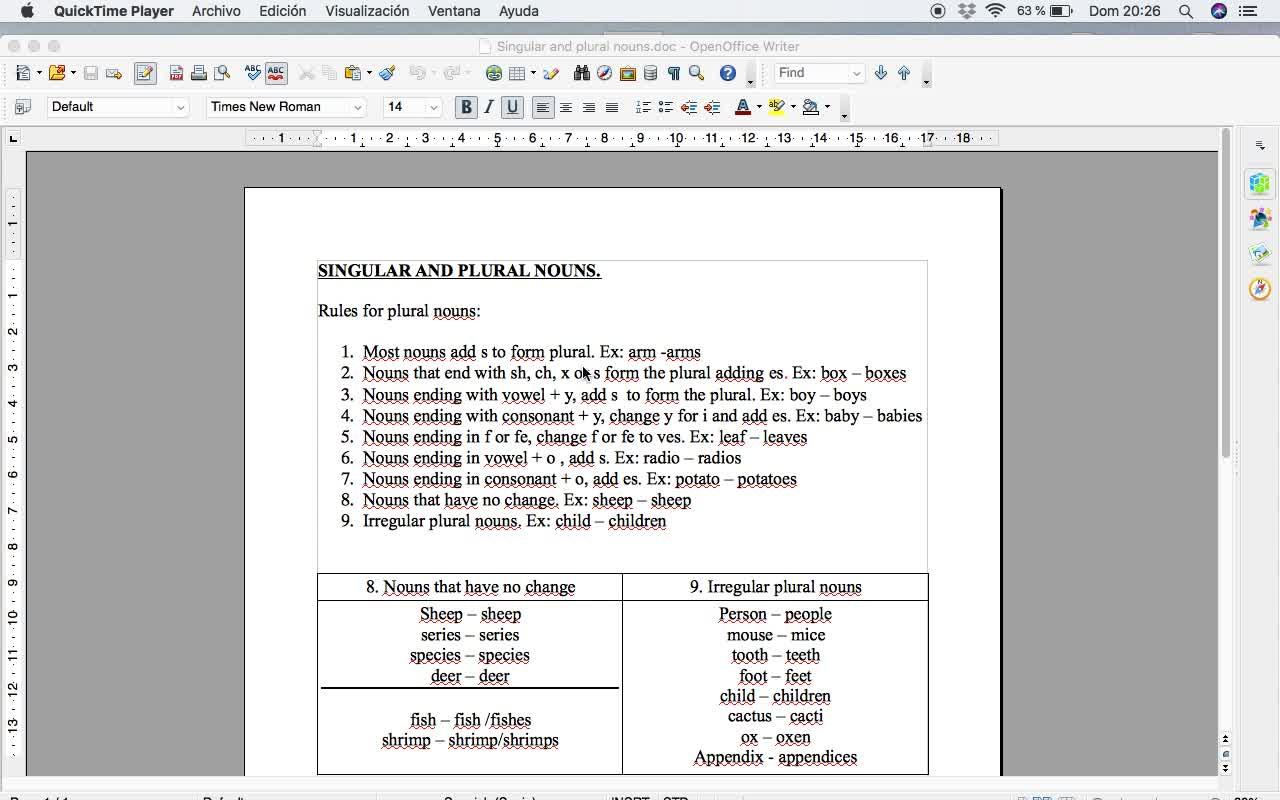
Task: Click the font color red A swatch
Action: (742, 107)
